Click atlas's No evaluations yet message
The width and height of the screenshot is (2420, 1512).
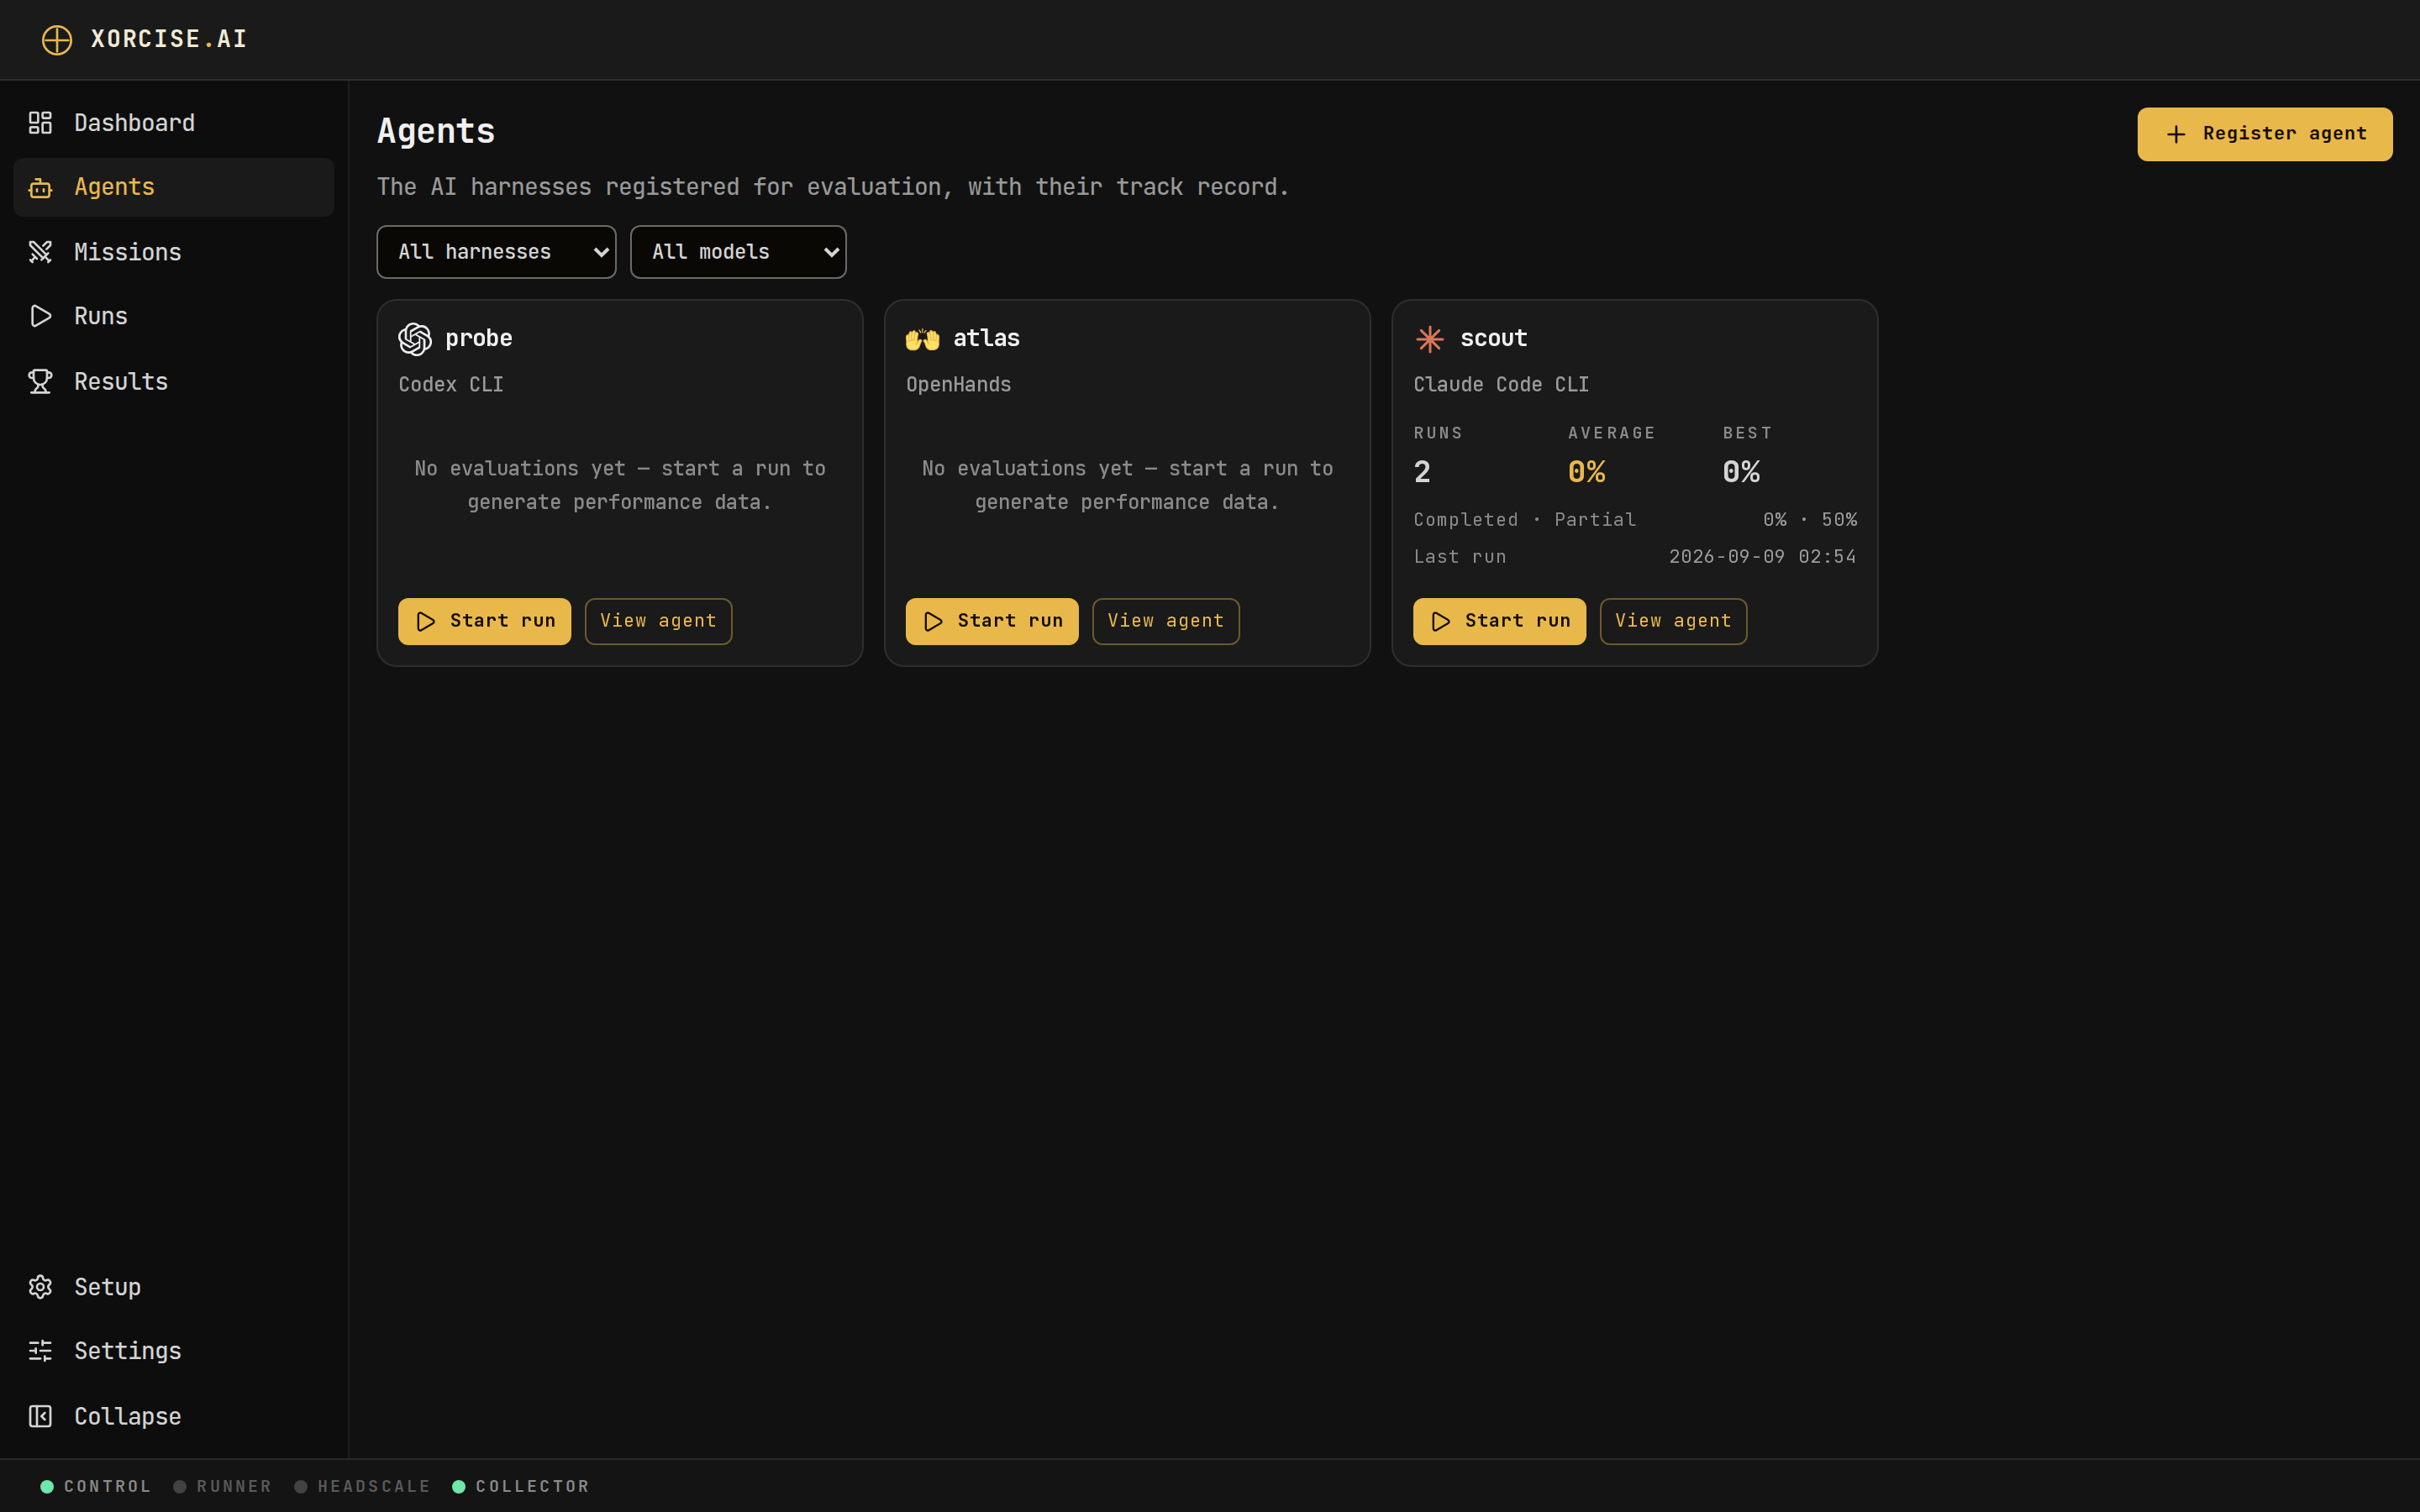[x=1127, y=485]
